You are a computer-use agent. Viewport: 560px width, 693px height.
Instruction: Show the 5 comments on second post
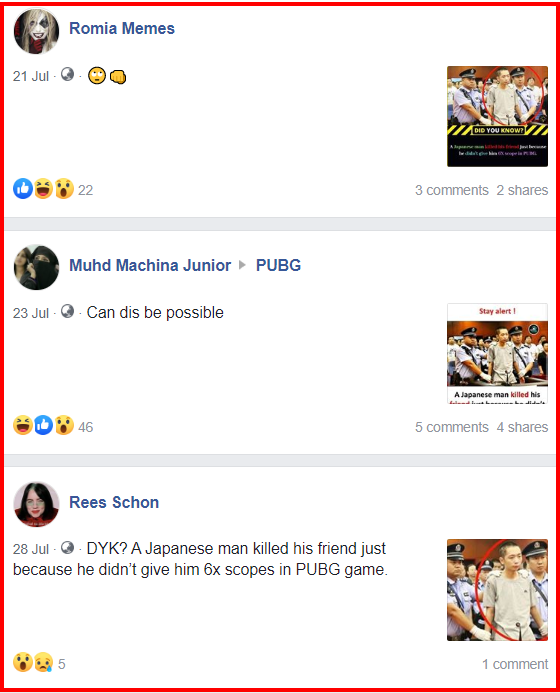[452, 427]
